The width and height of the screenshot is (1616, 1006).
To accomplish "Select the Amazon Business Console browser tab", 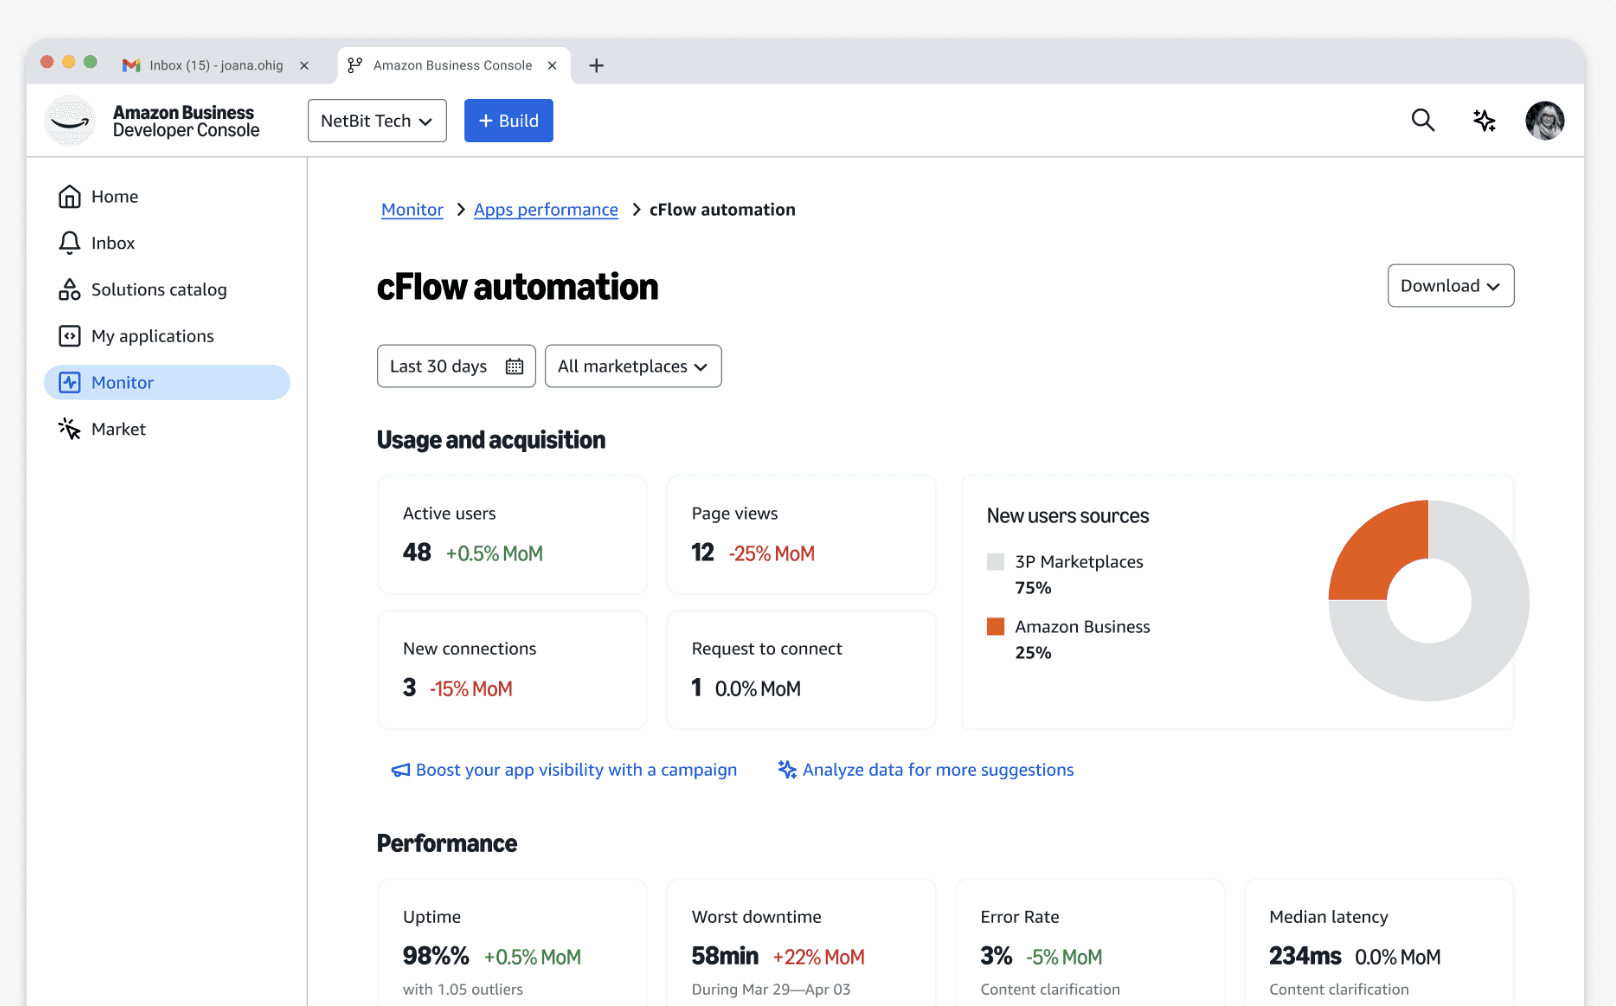I will 452,65.
